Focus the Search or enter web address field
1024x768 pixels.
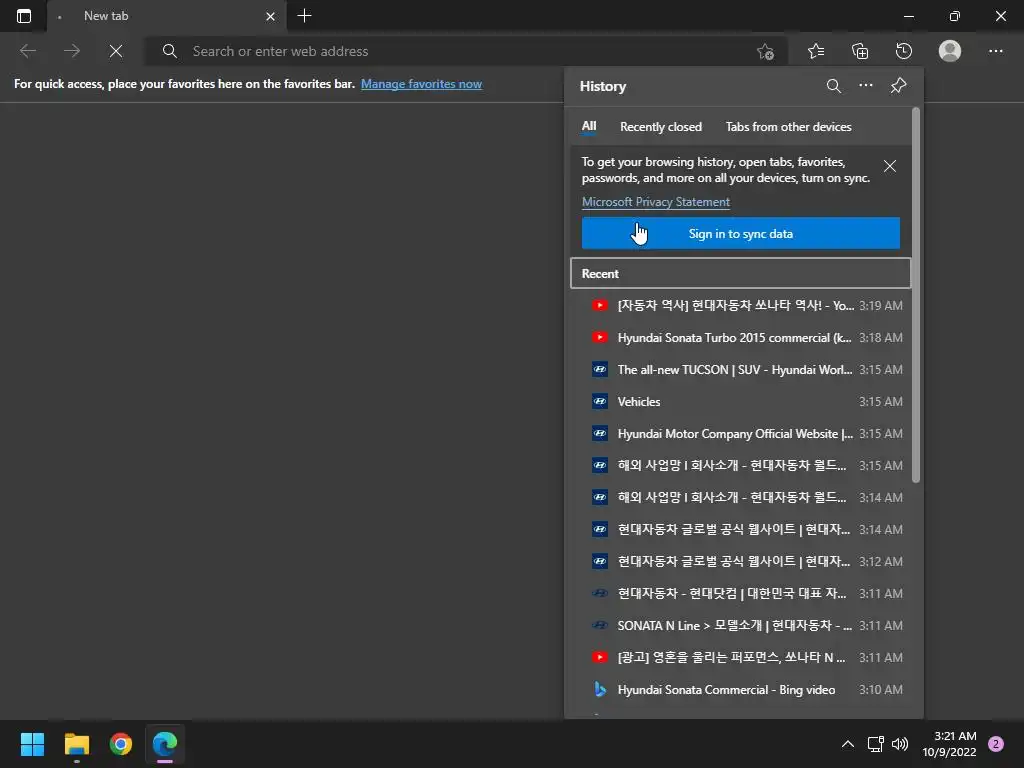pyautogui.click(x=466, y=51)
